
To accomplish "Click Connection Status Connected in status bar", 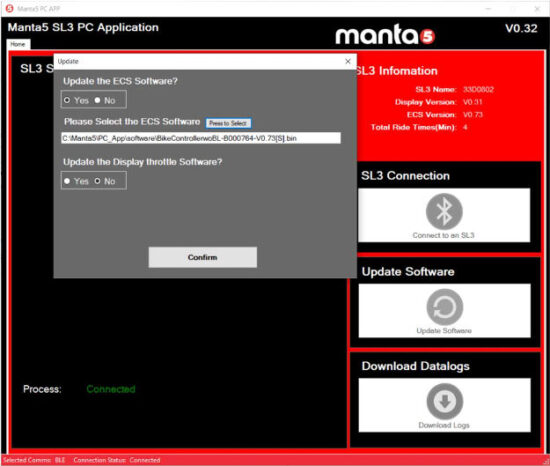I will pos(117,460).
